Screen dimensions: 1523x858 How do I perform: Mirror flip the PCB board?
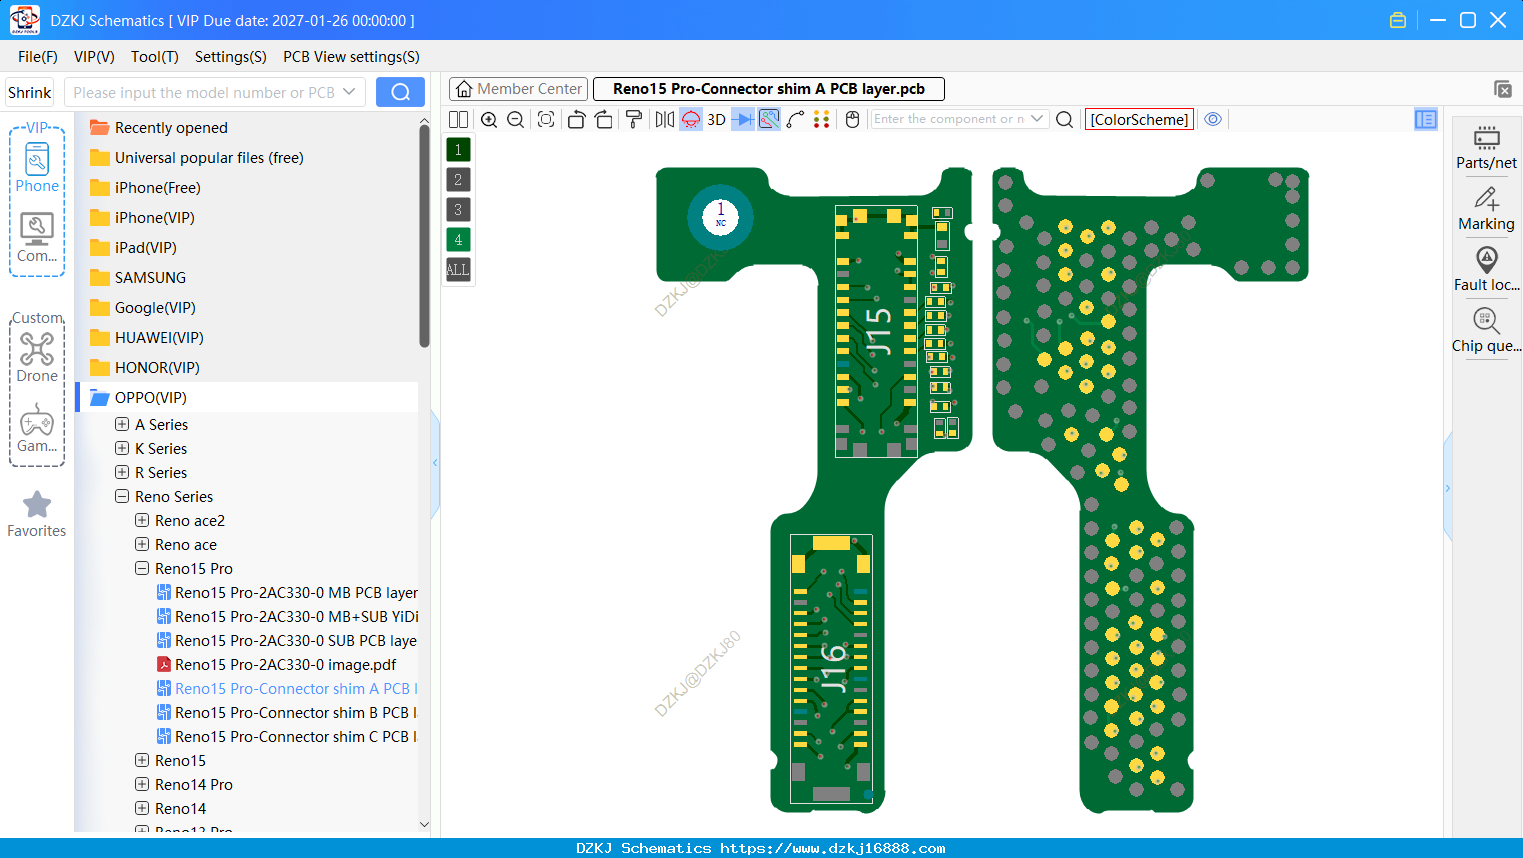[664, 120]
